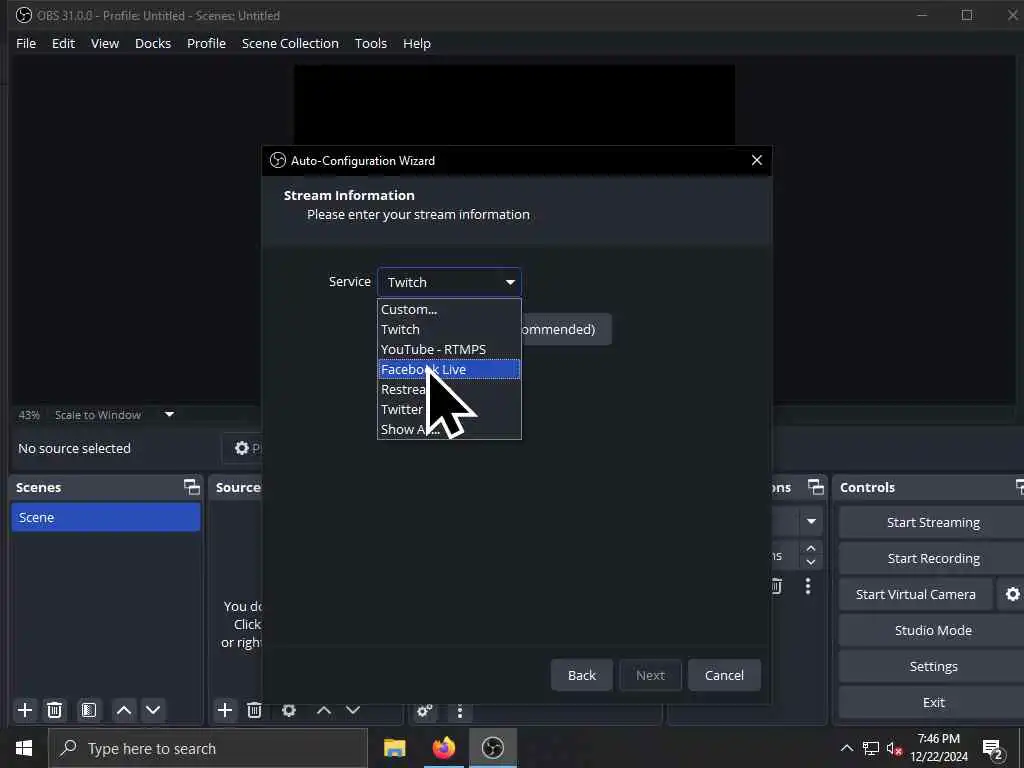Select the Scene item in Scenes list

pos(106,517)
